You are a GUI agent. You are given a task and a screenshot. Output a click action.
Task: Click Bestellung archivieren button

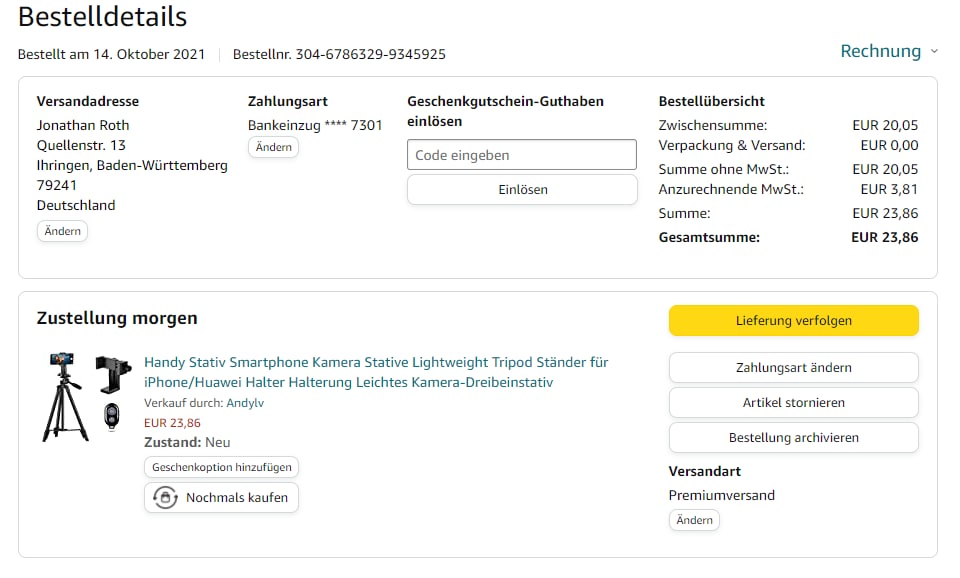793,437
